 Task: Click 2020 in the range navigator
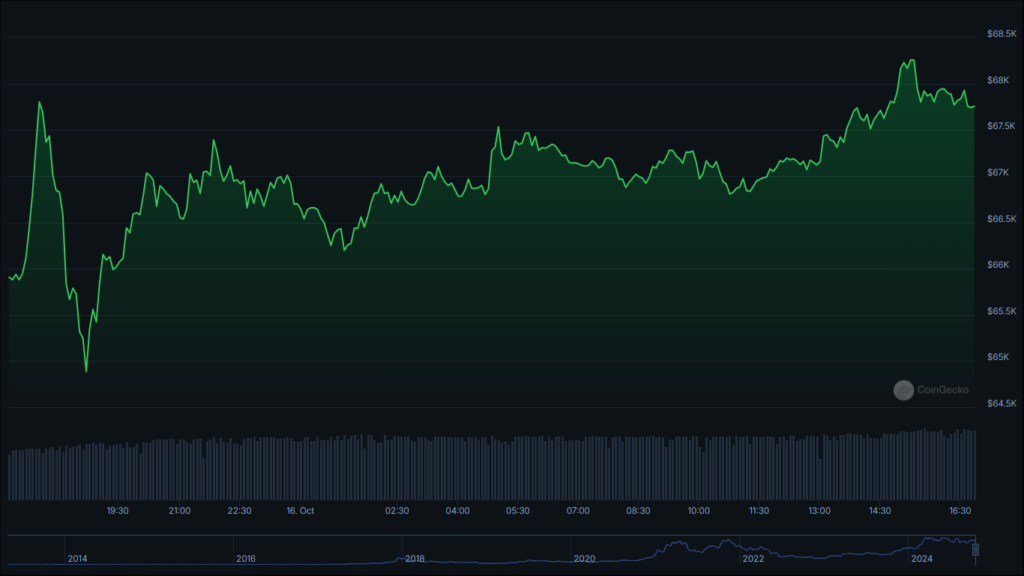point(584,558)
